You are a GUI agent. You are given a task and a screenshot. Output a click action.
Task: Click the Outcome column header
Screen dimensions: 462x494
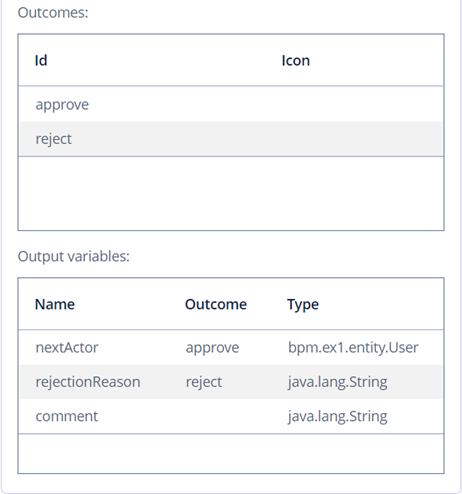tap(216, 304)
